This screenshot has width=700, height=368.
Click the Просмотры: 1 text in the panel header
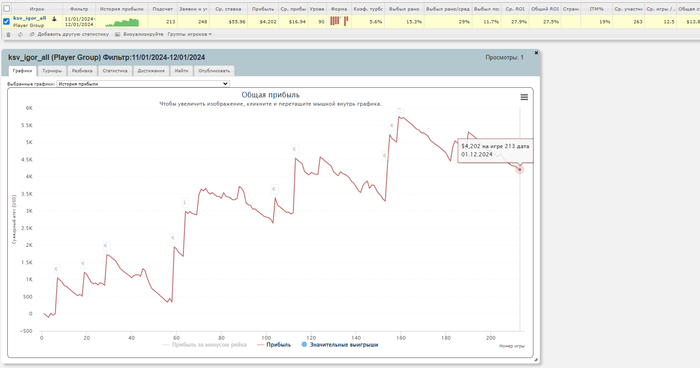click(x=504, y=57)
